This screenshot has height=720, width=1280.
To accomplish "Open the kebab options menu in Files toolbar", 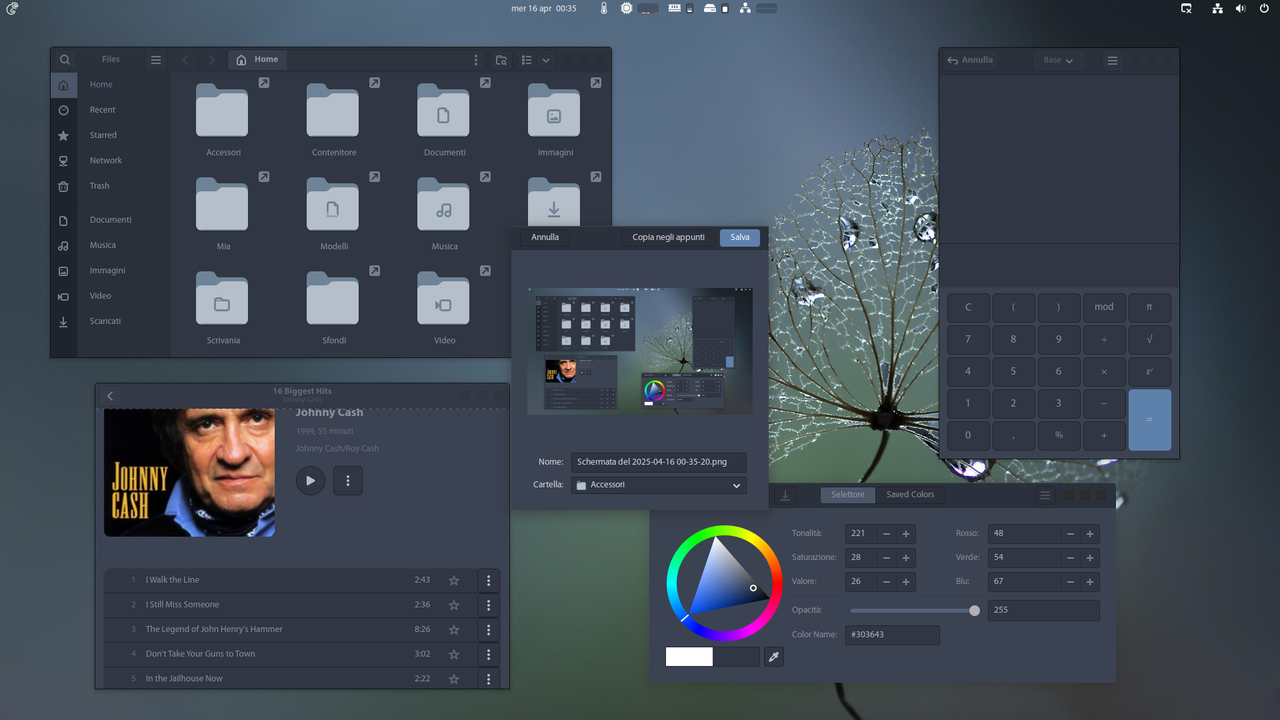I will [476, 60].
